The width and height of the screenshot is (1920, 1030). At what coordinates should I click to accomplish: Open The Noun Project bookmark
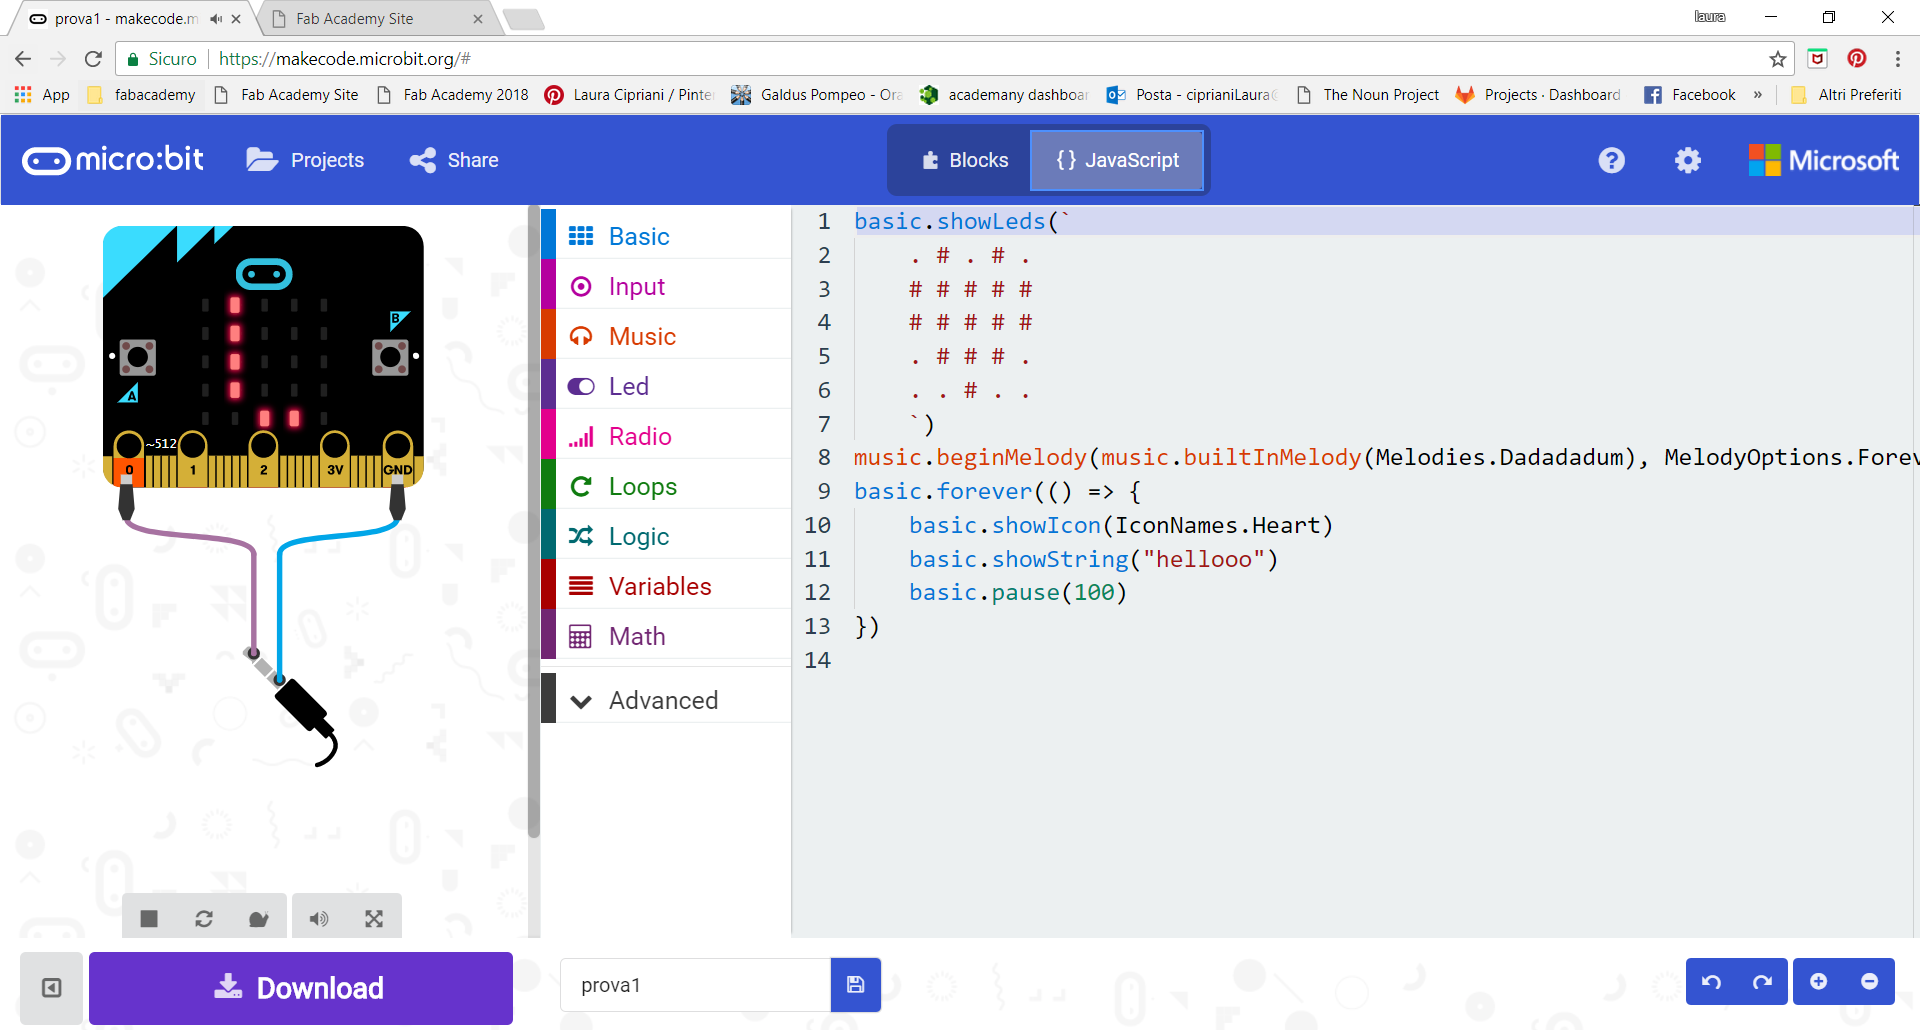(1368, 95)
